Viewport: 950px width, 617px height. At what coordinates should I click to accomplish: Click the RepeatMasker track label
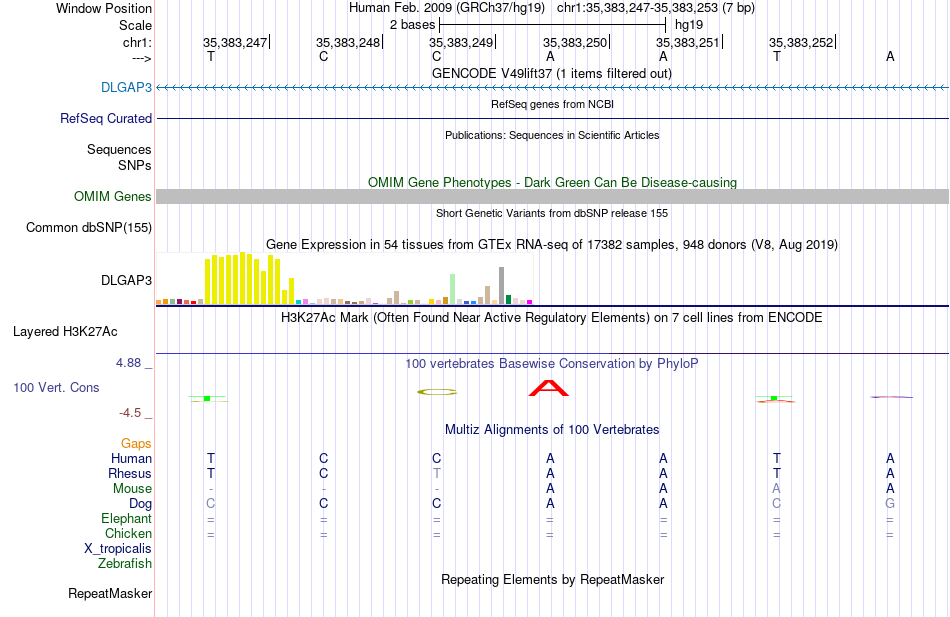tap(110, 593)
